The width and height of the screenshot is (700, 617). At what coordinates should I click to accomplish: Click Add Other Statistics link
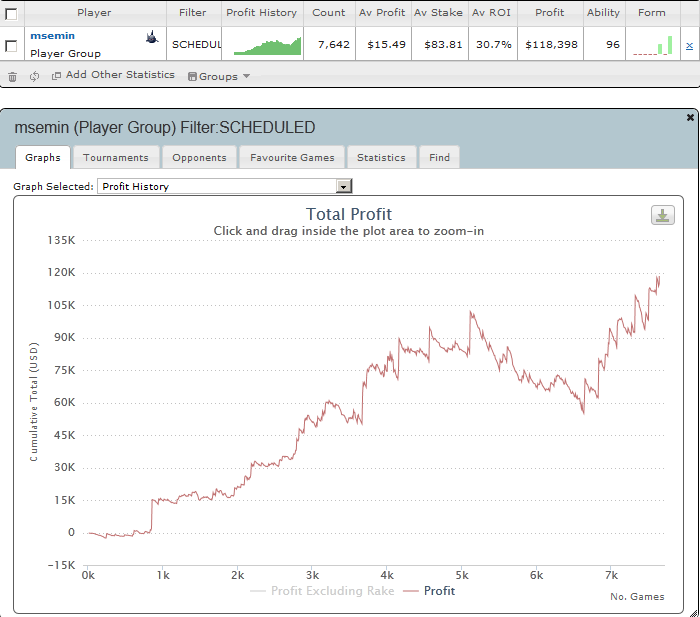click(x=120, y=75)
